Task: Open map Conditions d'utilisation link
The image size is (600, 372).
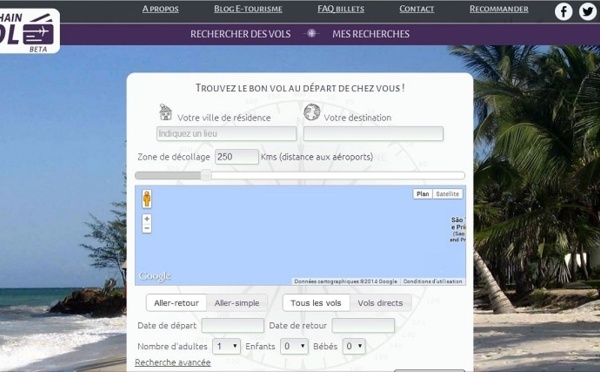Action: (x=433, y=281)
